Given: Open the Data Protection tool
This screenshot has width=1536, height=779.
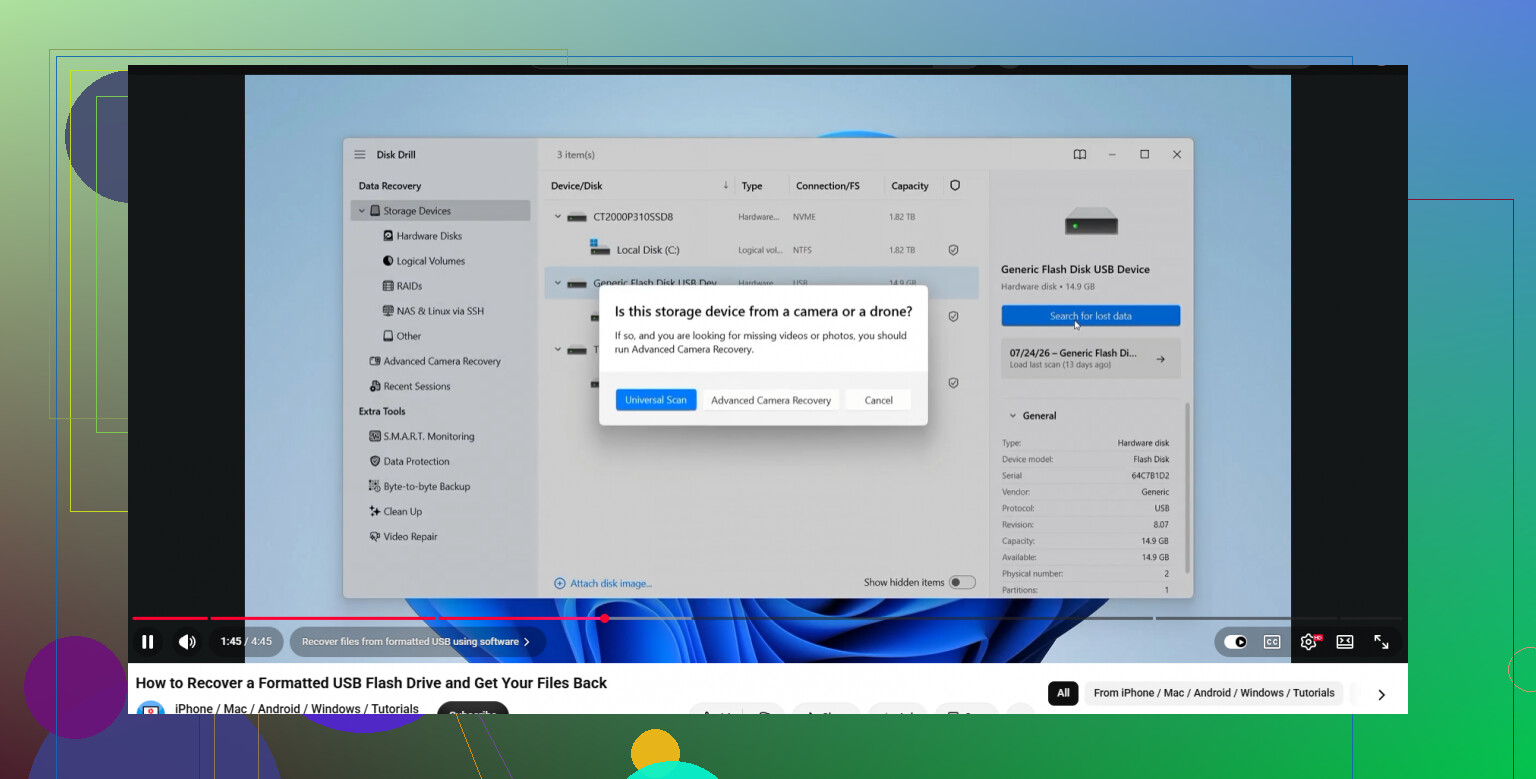Looking at the screenshot, I should (x=410, y=461).
